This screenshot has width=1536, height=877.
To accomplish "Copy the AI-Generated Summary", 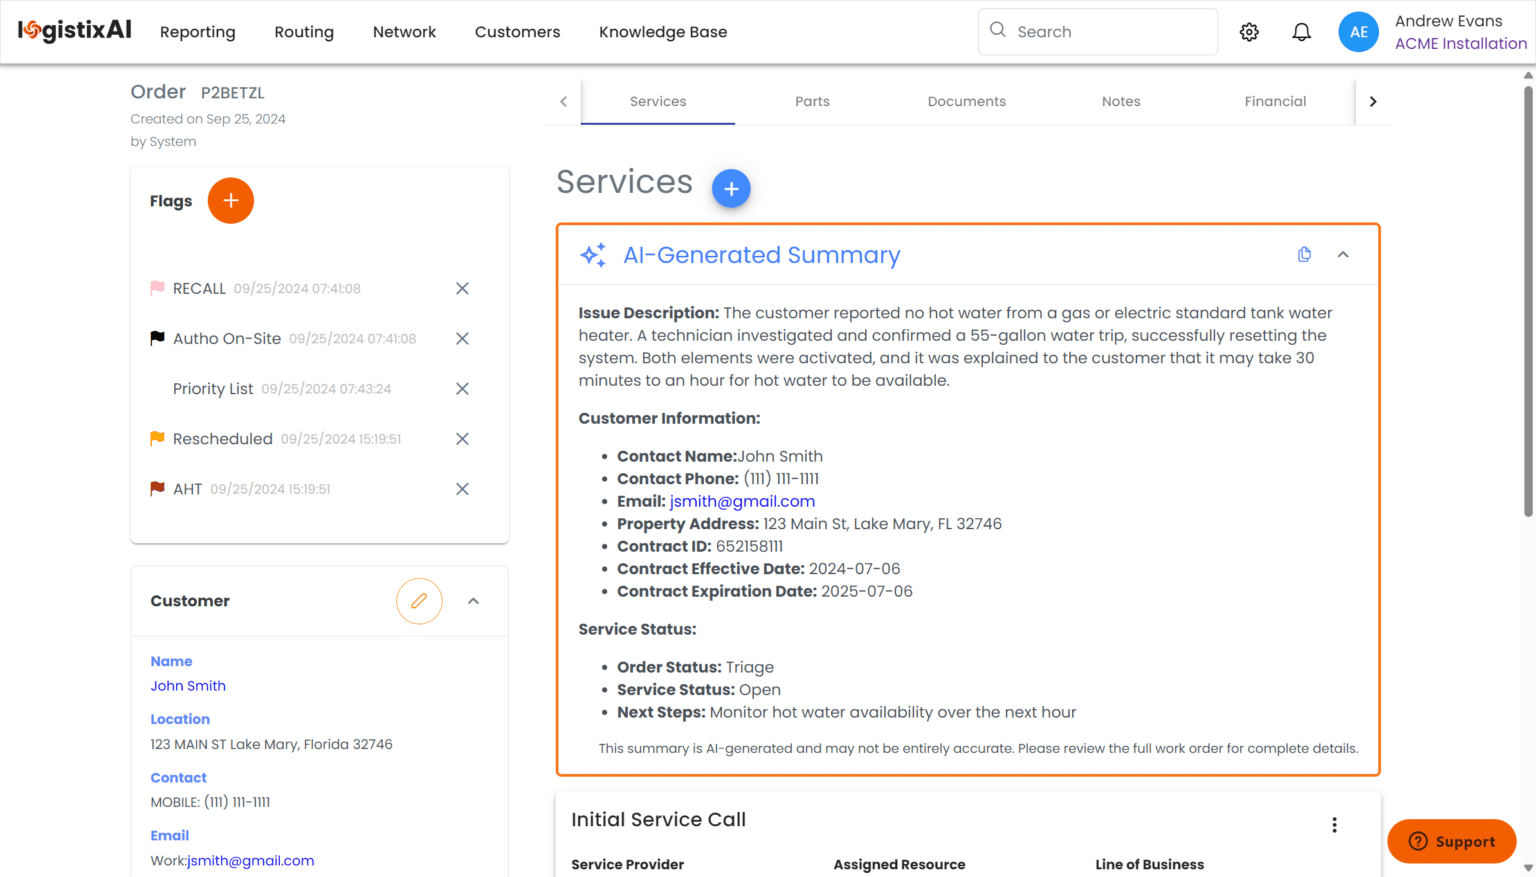I will pos(1304,254).
